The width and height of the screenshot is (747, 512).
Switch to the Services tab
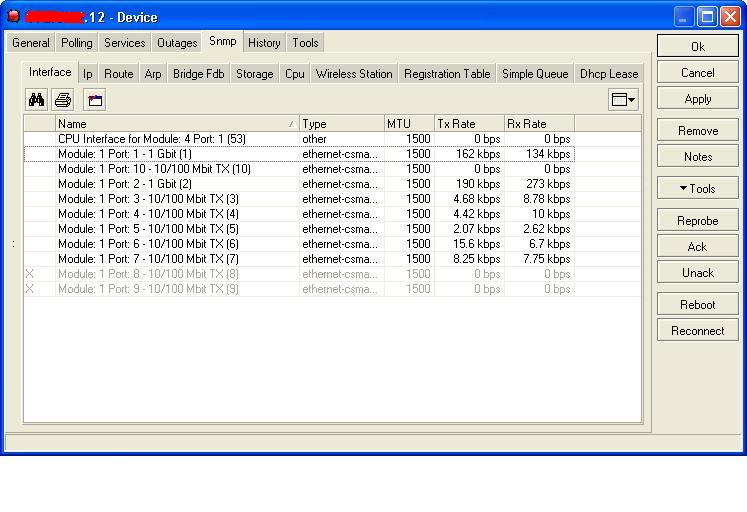124,43
